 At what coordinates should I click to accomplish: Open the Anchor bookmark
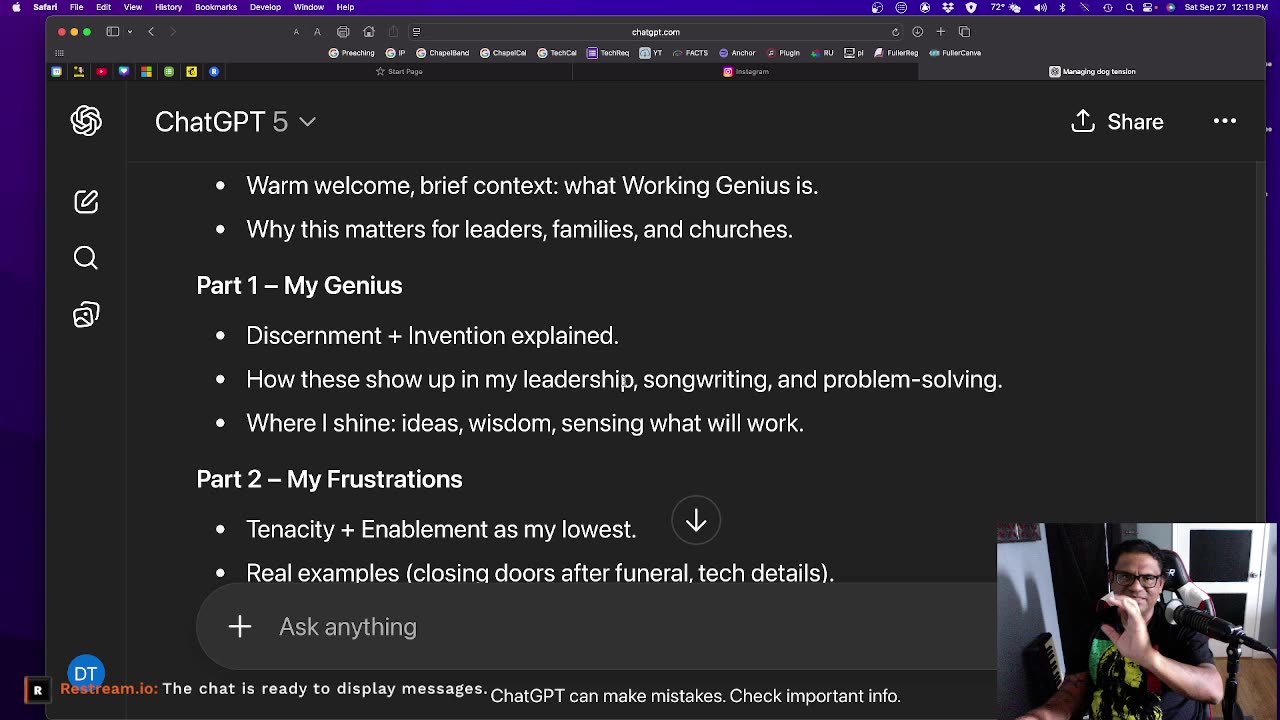coord(735,53)
